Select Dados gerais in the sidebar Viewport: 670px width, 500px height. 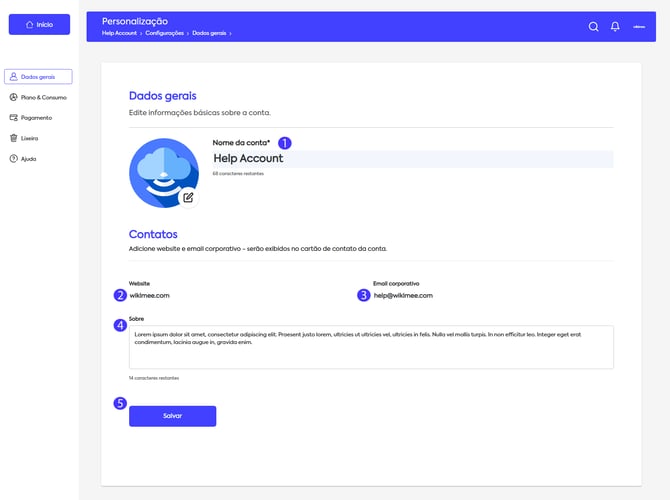point(39,76)
